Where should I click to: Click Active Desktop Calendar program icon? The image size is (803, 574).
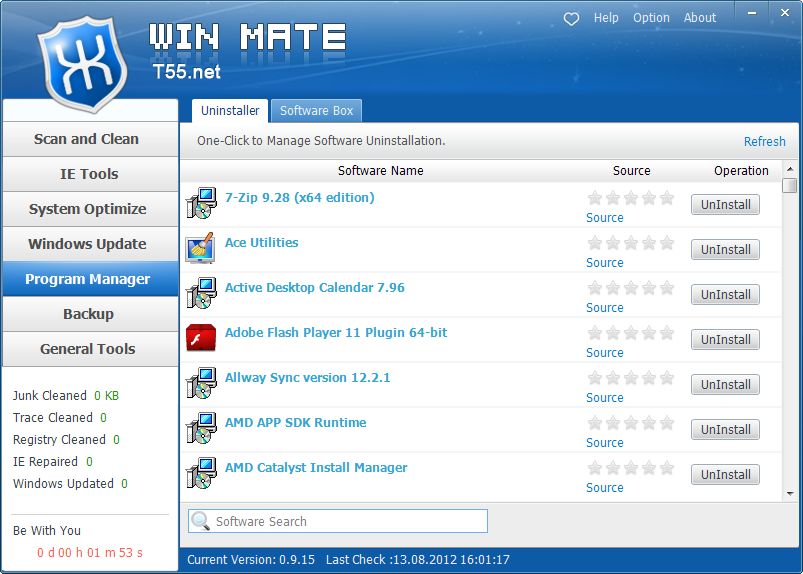[201, 293]
